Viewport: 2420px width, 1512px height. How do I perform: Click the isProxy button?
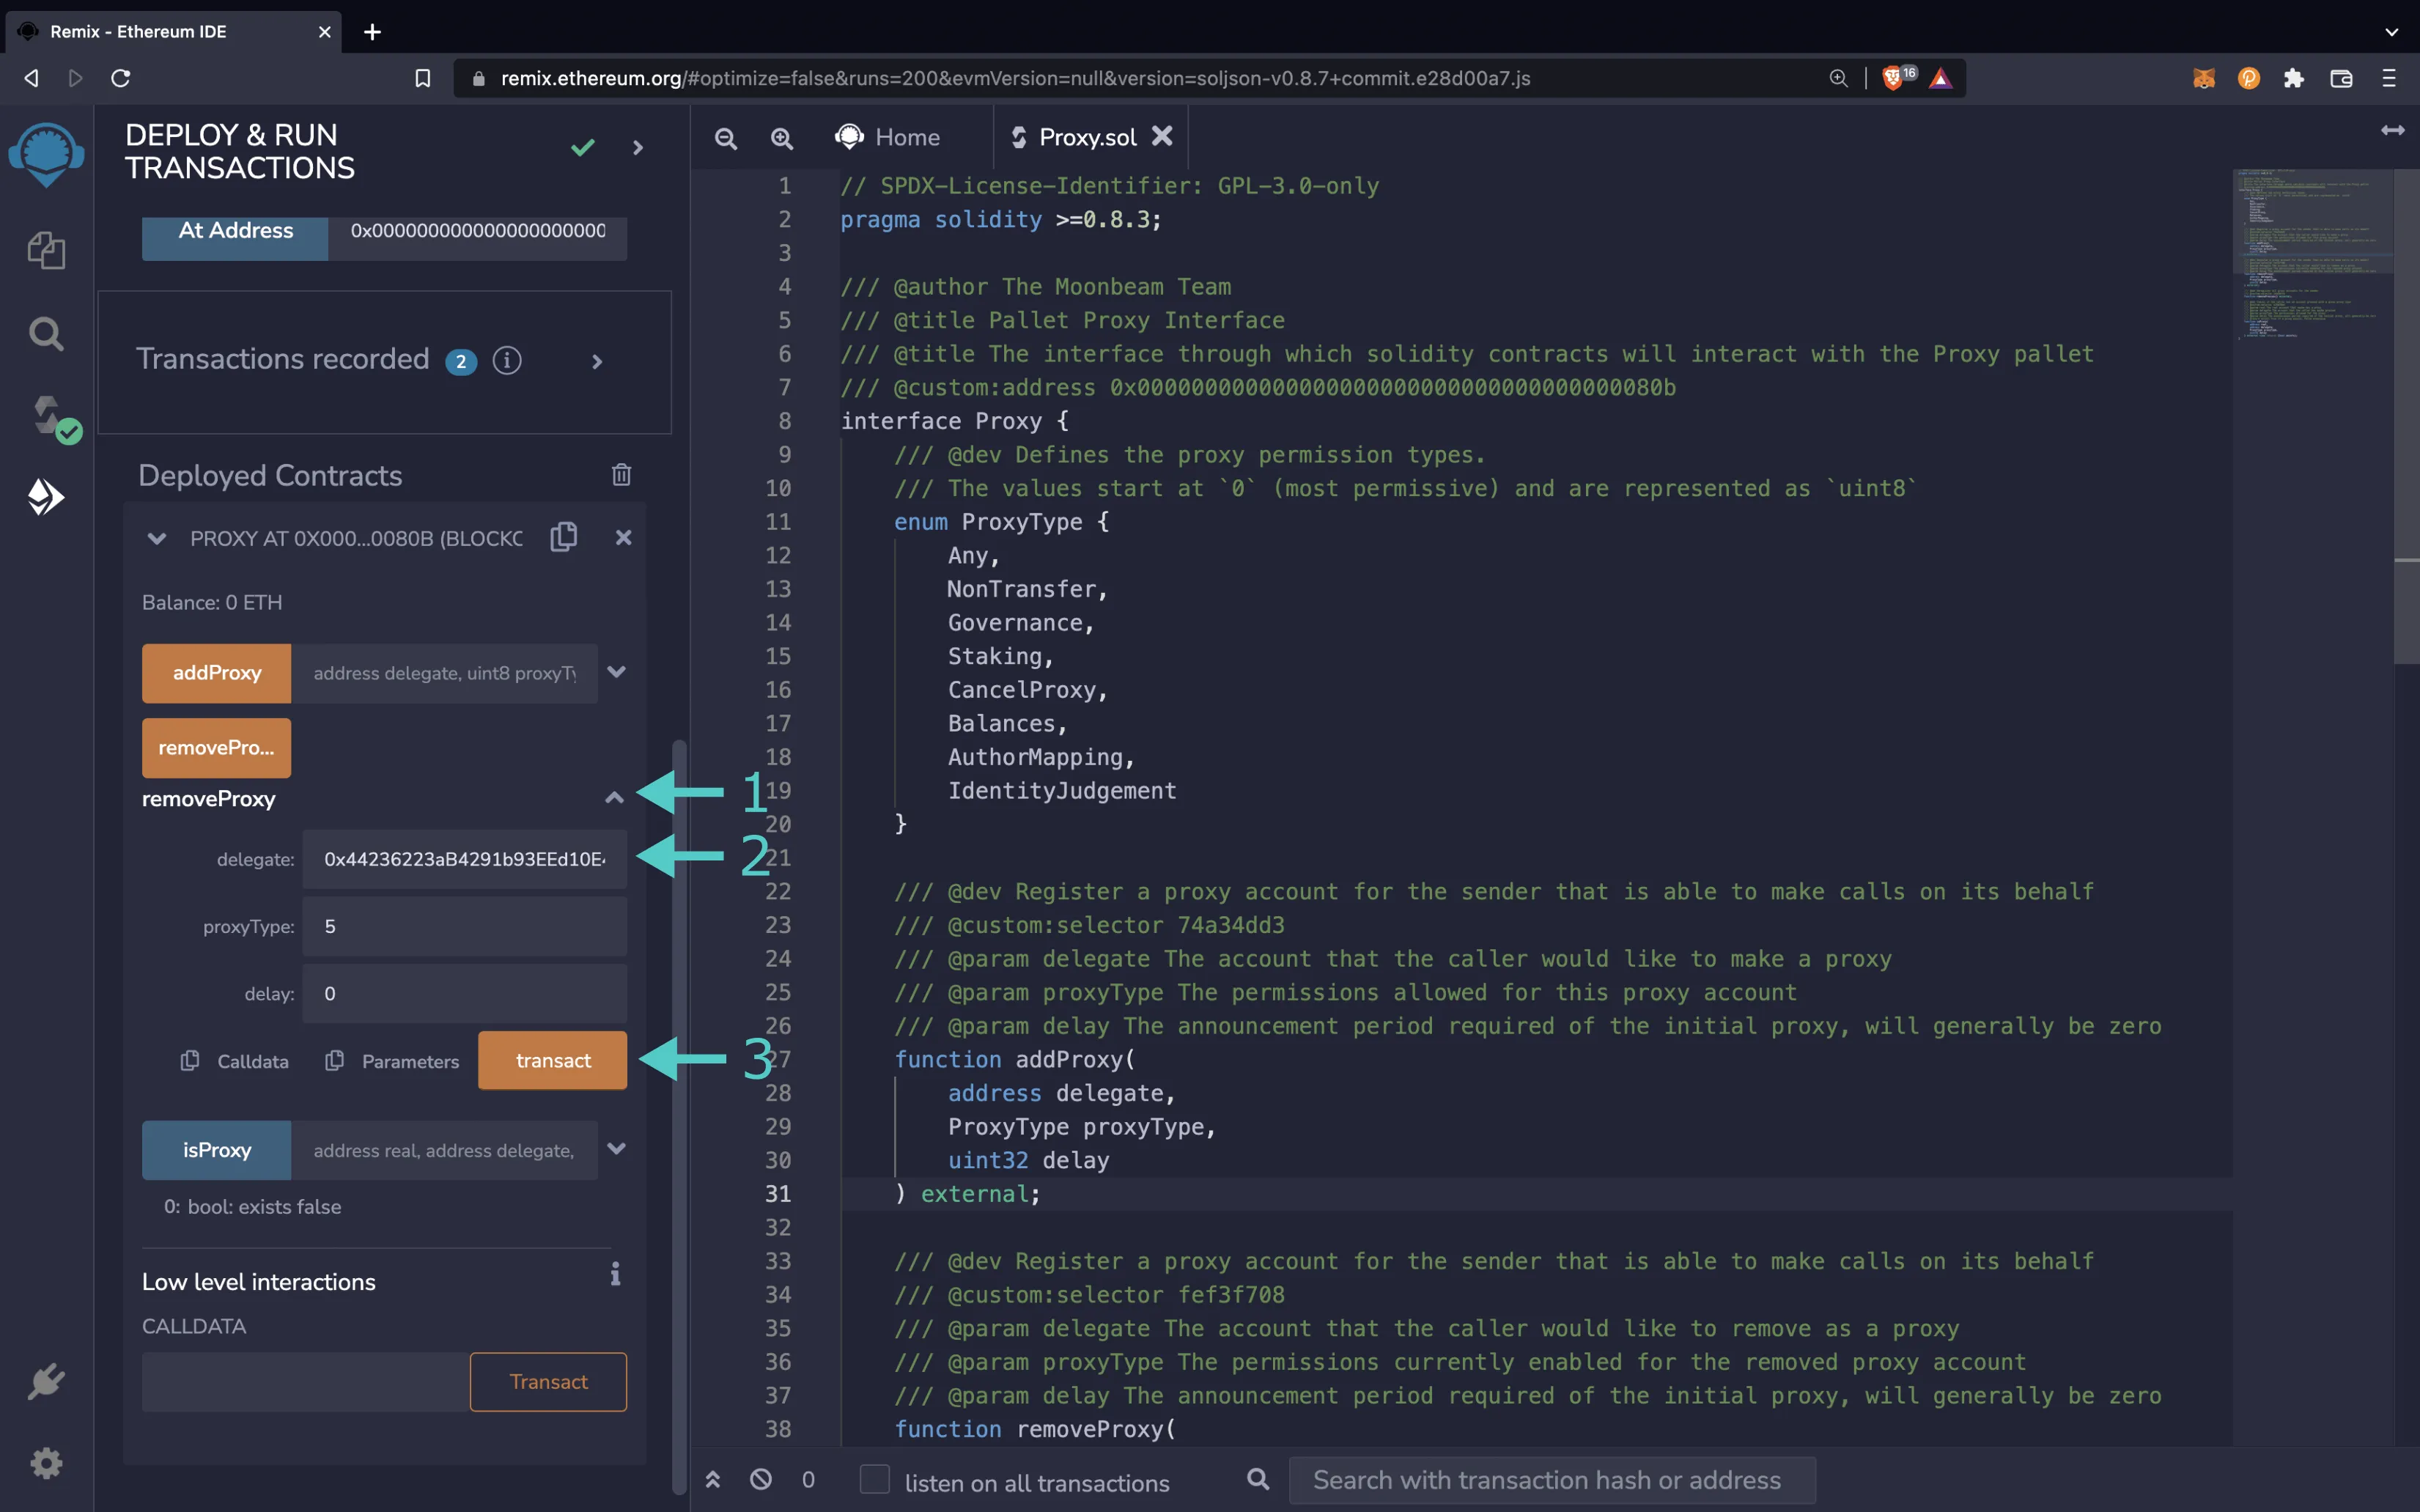click(217, 1150)
